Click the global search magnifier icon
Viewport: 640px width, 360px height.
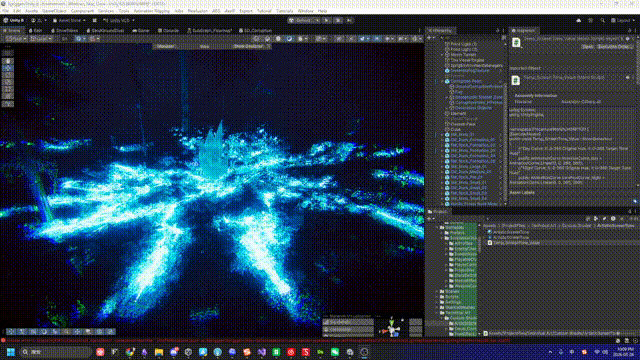(602, 20)
